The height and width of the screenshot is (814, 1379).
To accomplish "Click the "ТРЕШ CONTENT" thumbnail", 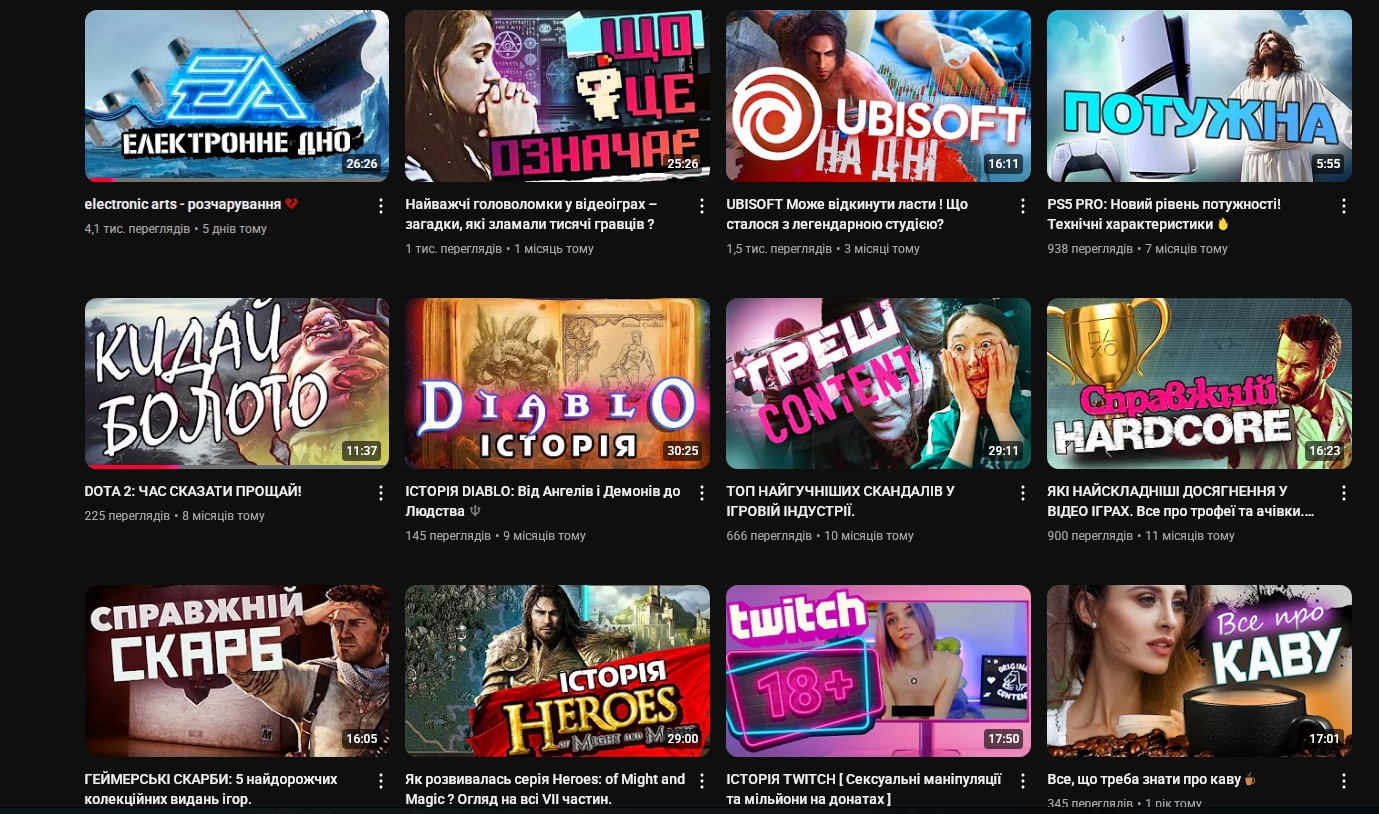I will pyautogui.click(x=879, y=383).
